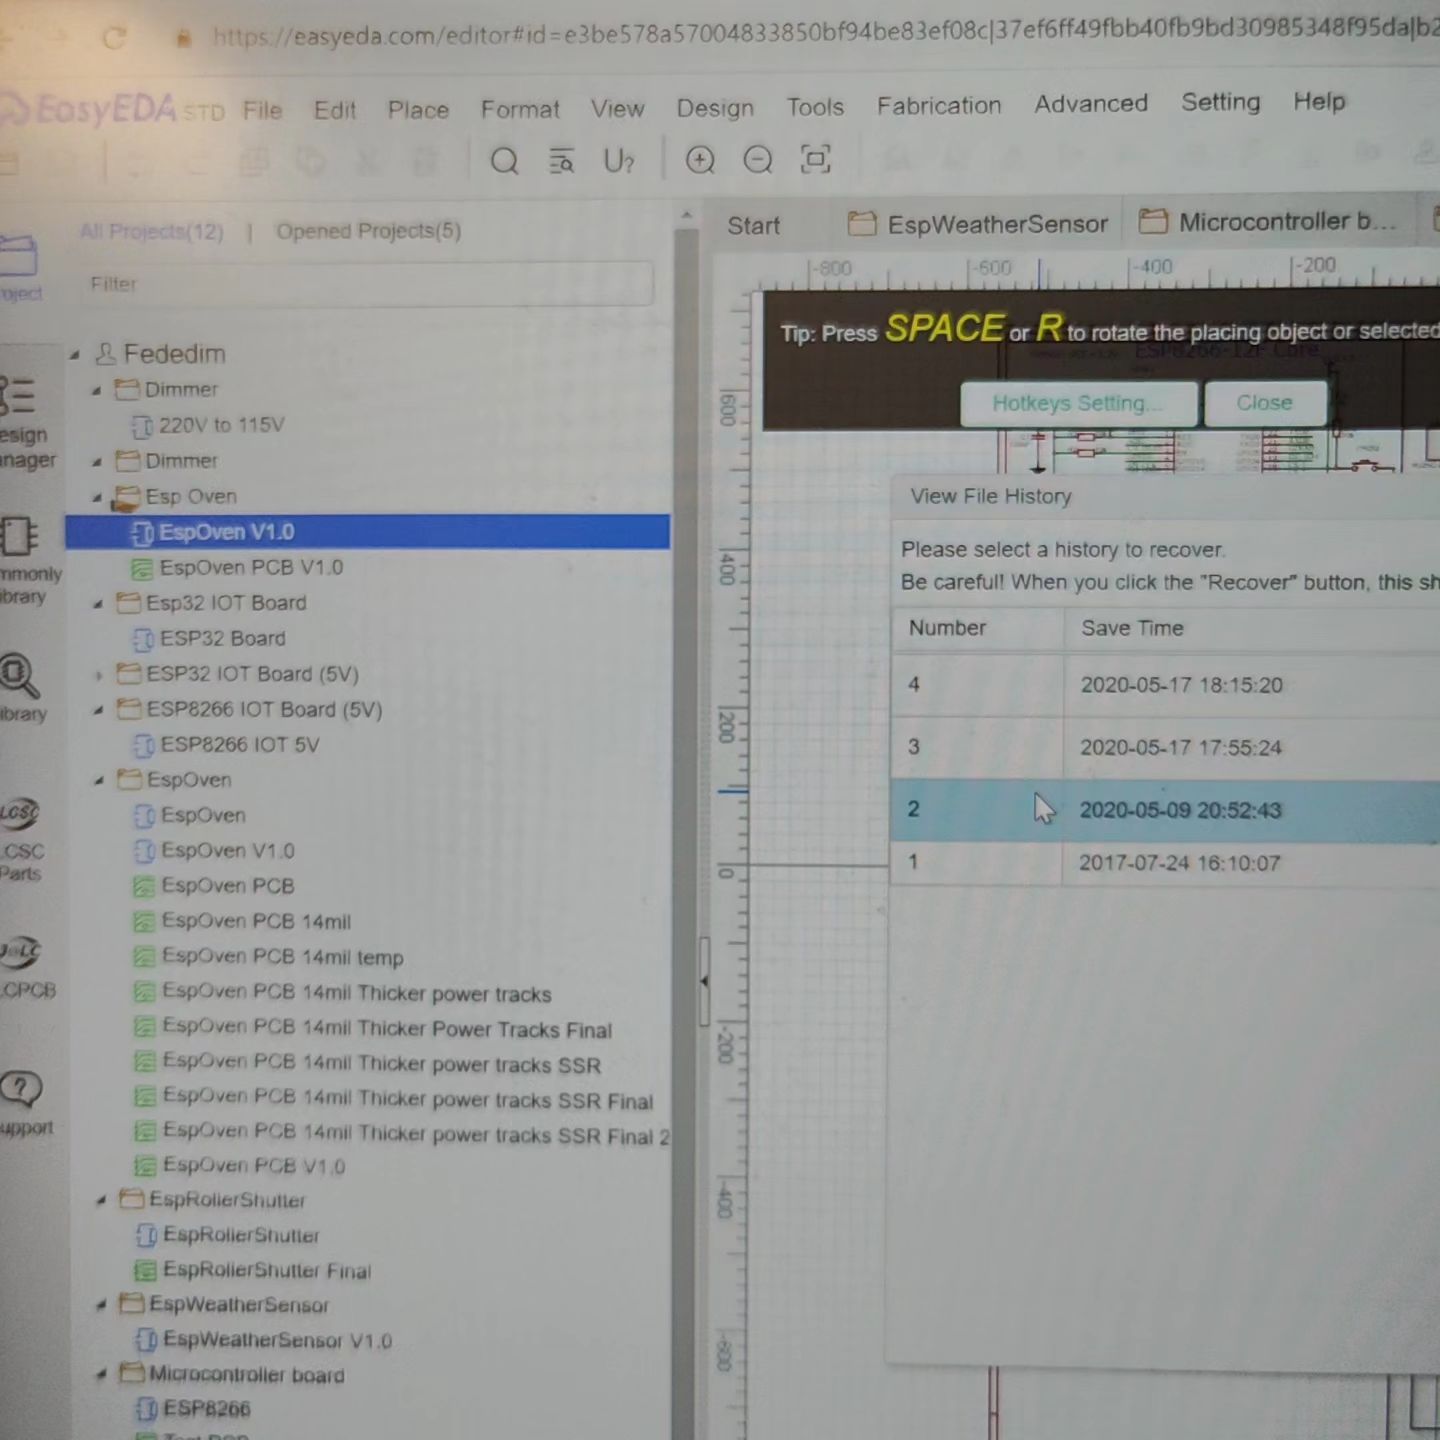Select history entry 4 saved 2020-05-17 18:15:20
Image resolution: width=1440 pixels, height=1440 pixels.
click(1165, 685)
